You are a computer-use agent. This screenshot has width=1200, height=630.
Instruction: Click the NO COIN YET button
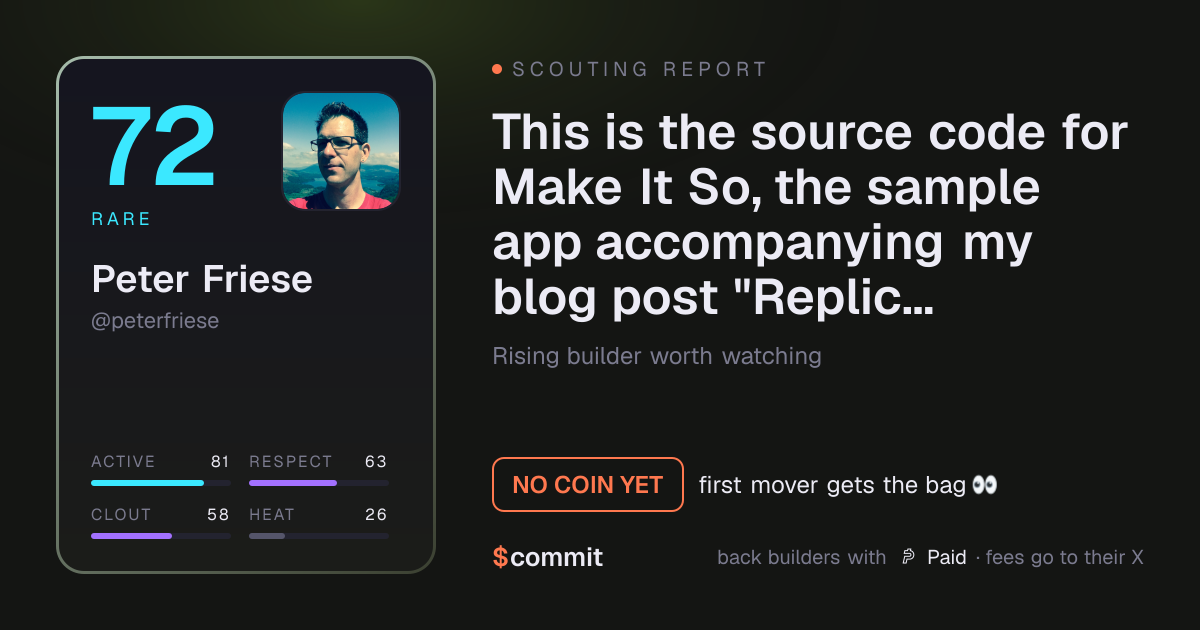coord(588,485)
